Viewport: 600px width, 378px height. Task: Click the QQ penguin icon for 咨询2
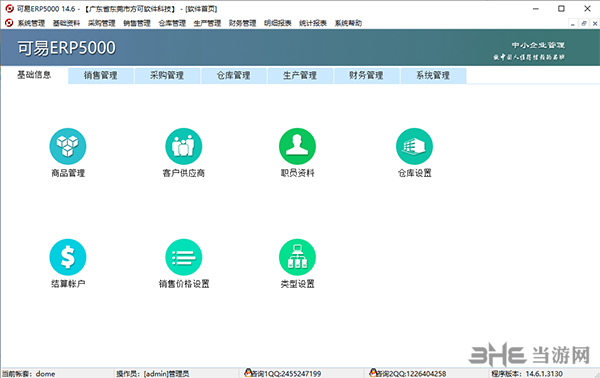pos(373,373)
